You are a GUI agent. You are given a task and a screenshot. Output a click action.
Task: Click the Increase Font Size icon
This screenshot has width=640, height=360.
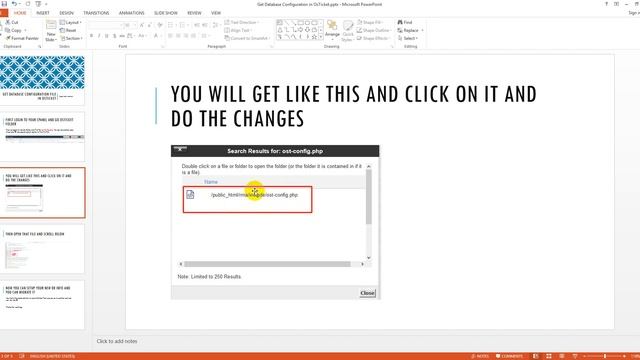(142, 25)
